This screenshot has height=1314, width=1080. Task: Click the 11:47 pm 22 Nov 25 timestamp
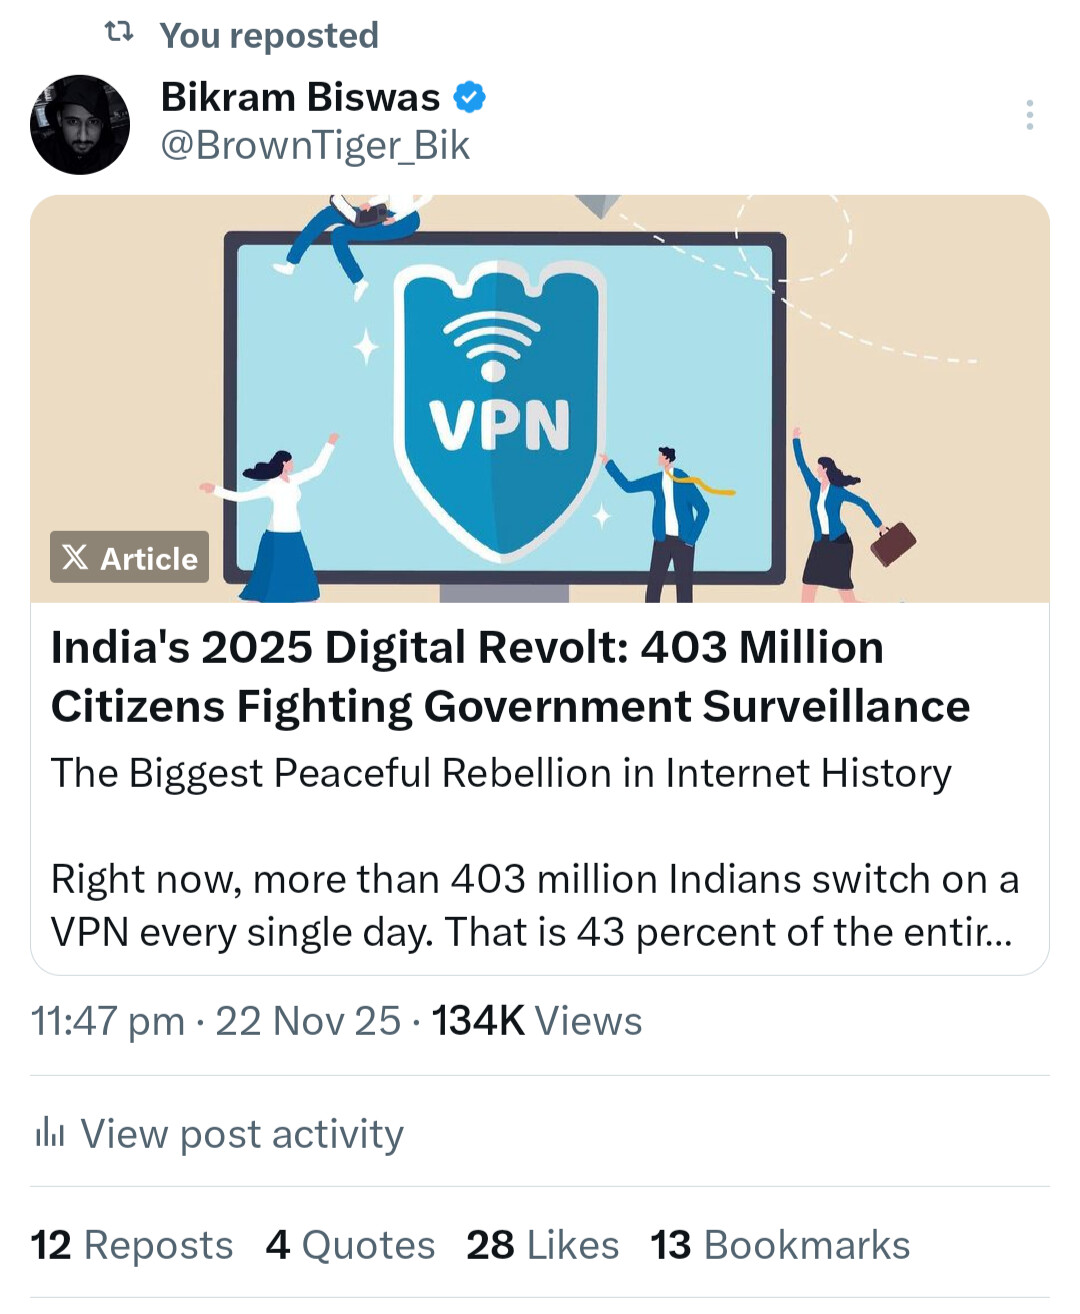point(216,1021)
